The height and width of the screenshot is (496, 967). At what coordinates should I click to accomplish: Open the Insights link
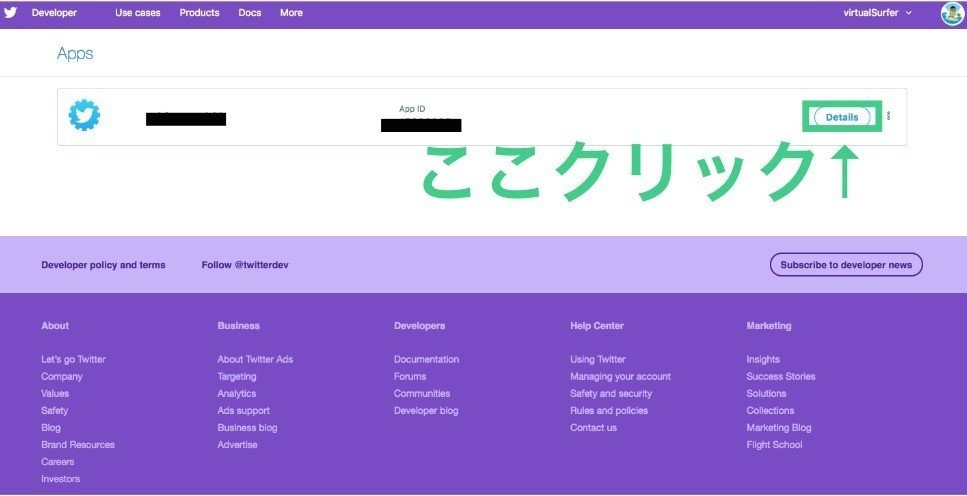point(763,360)
